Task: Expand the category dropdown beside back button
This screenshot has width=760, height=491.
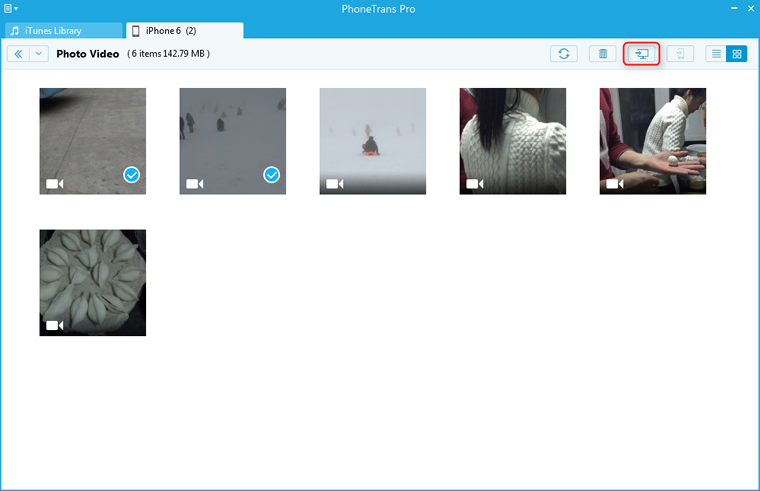Action: (x=39, y=54)
